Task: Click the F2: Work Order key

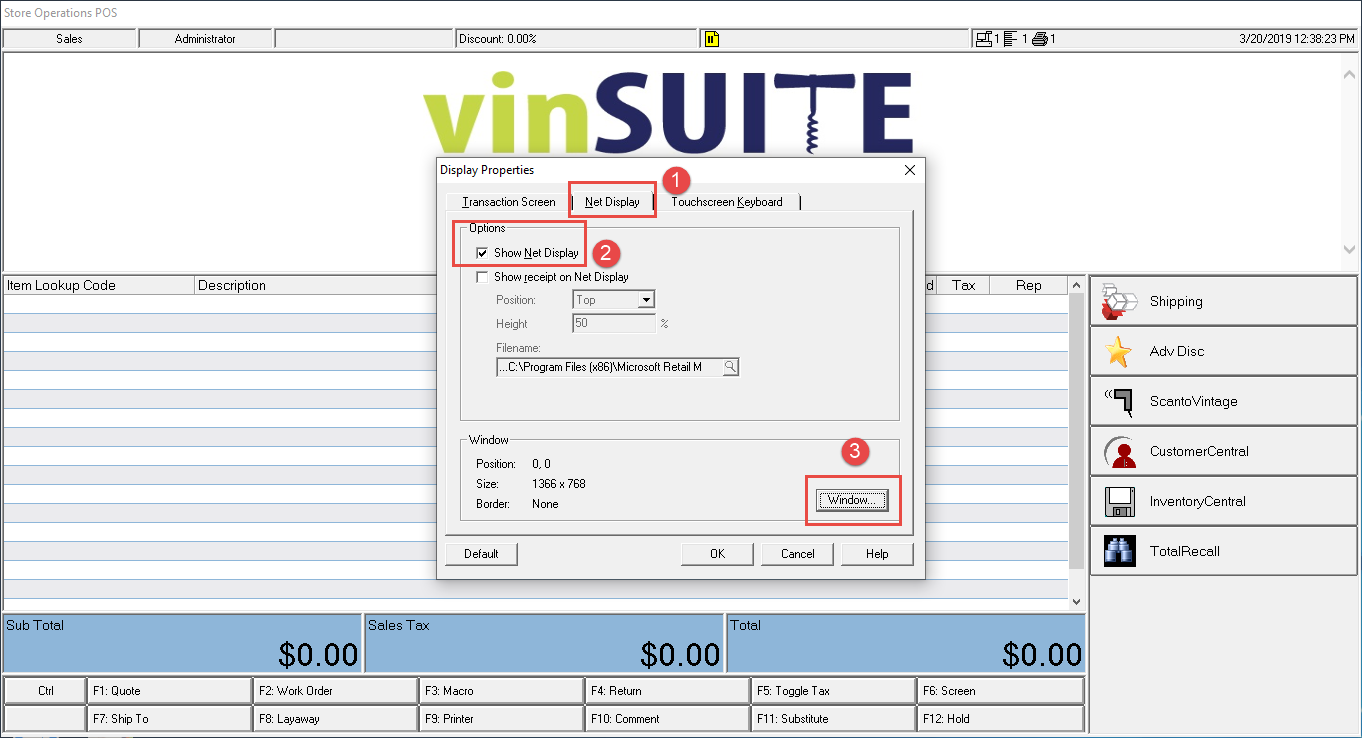Action: click(335, 691)
